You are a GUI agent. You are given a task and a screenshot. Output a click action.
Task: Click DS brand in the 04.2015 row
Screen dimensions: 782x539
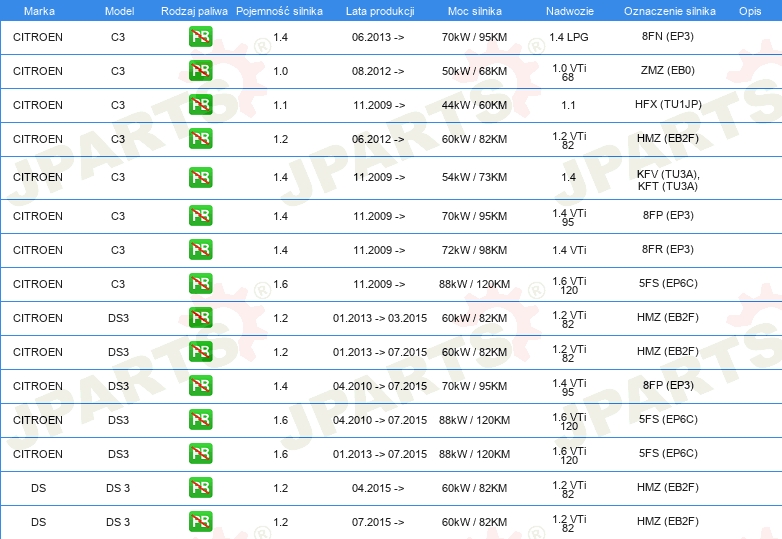(x=38, y=488)
